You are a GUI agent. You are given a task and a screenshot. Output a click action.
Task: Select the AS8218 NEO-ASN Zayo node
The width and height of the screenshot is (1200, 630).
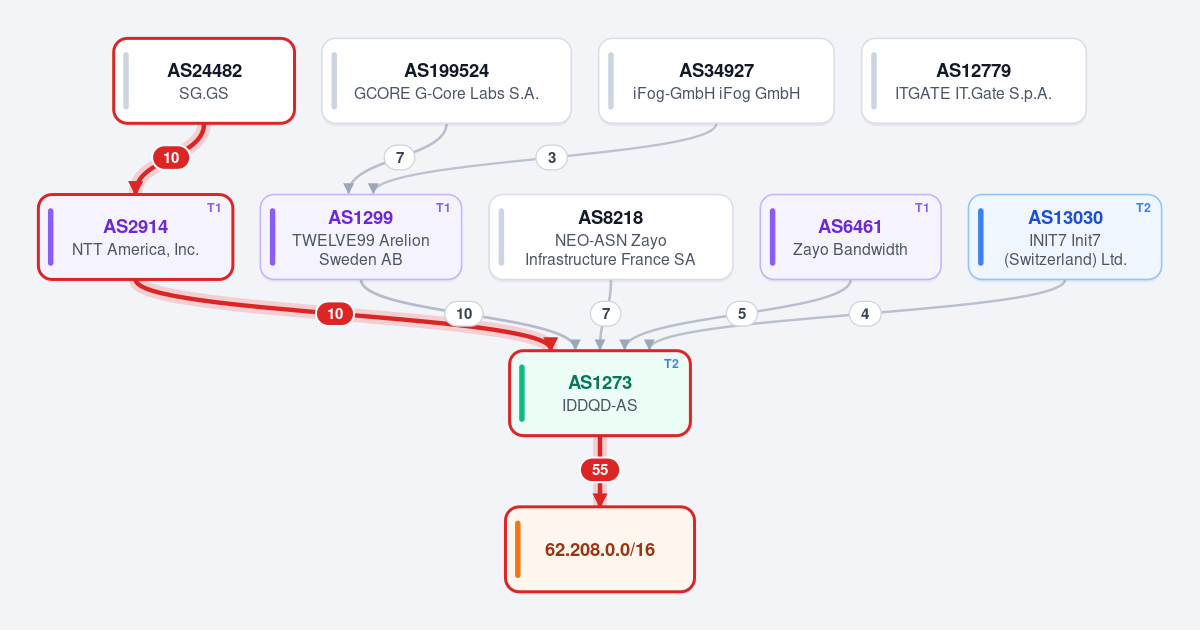[x=610, y=237]
